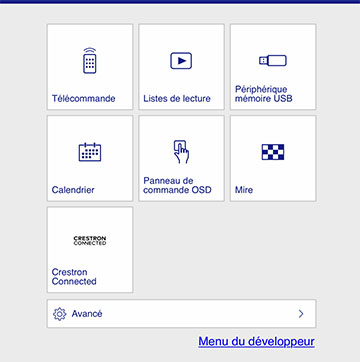
Task: Open the Menu du développeur link
Action: (x=256, y=342)
